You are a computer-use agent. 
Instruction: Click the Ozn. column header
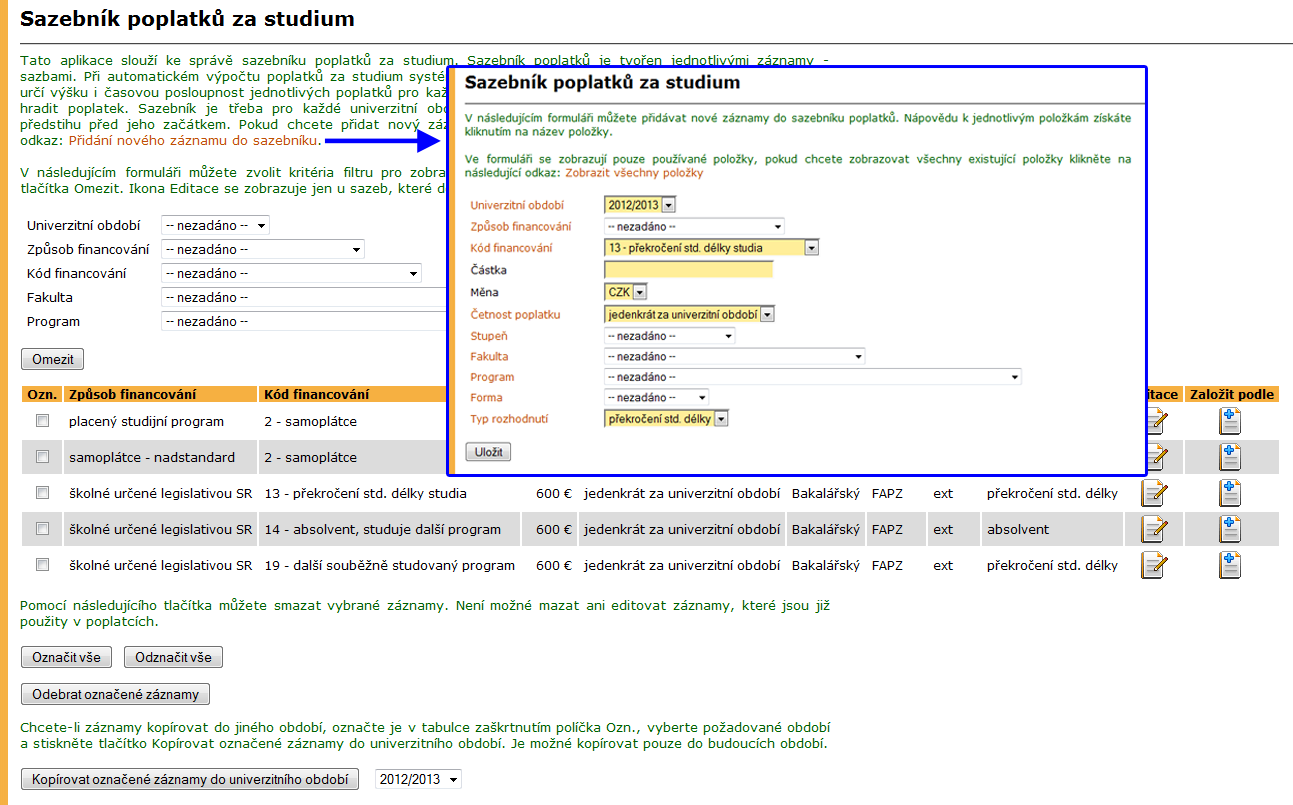tap(42, 394)
